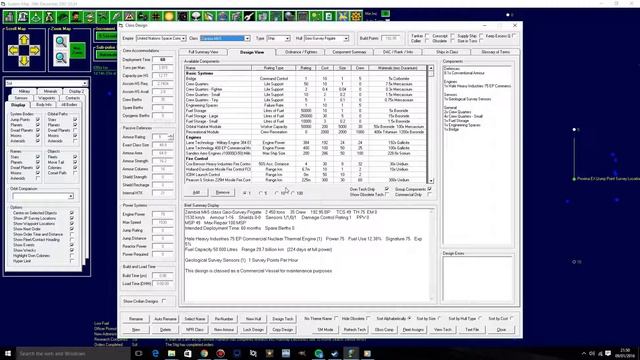640x360 pixels.
Task: Adjust the Armour Rating spinner arrows
Action: pyautogui.click(x=171, y=137)
